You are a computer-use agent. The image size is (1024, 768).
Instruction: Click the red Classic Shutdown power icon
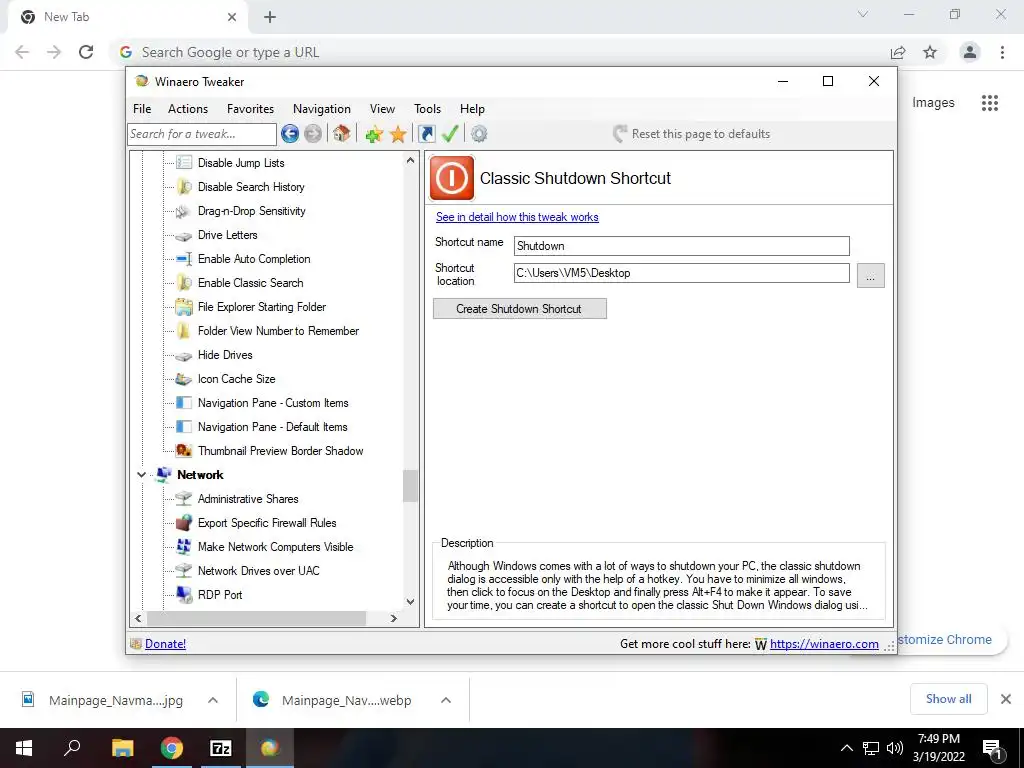tap(451, 178)
